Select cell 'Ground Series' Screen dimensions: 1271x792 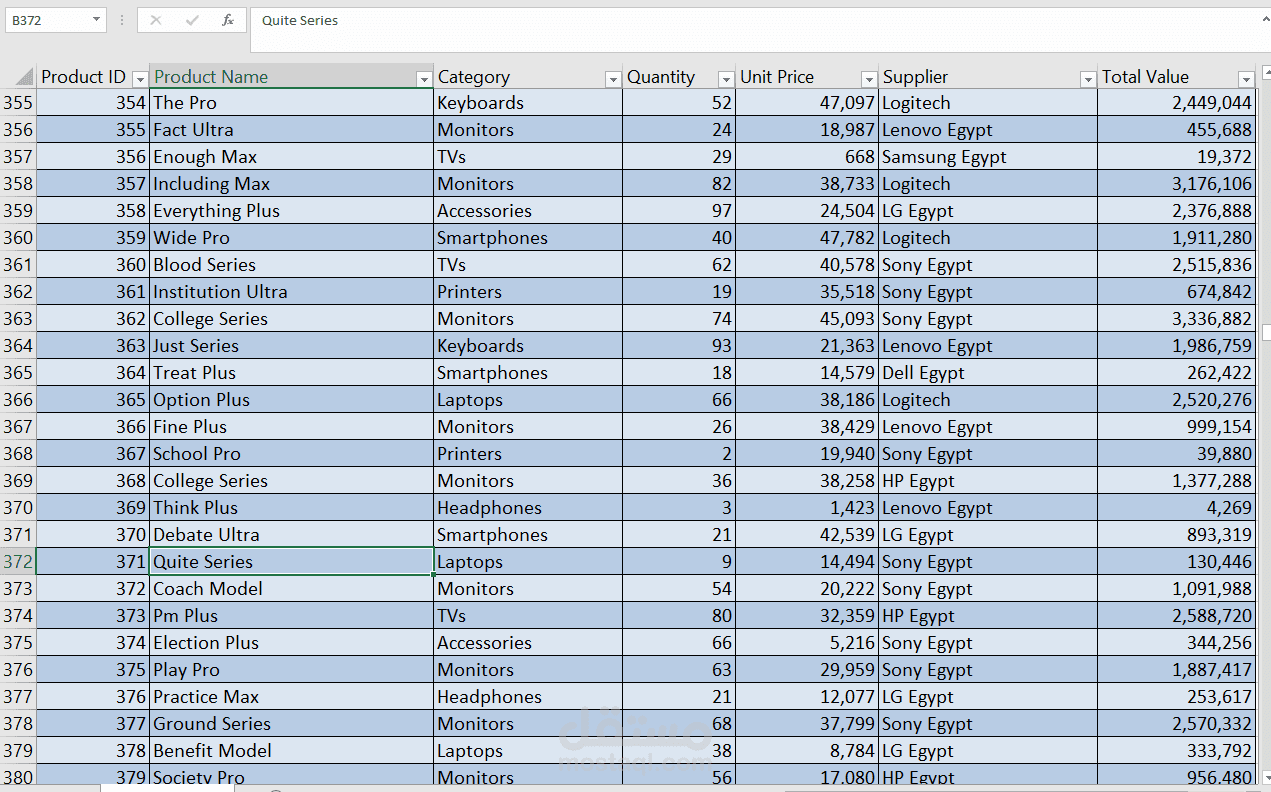coord(291,724)
